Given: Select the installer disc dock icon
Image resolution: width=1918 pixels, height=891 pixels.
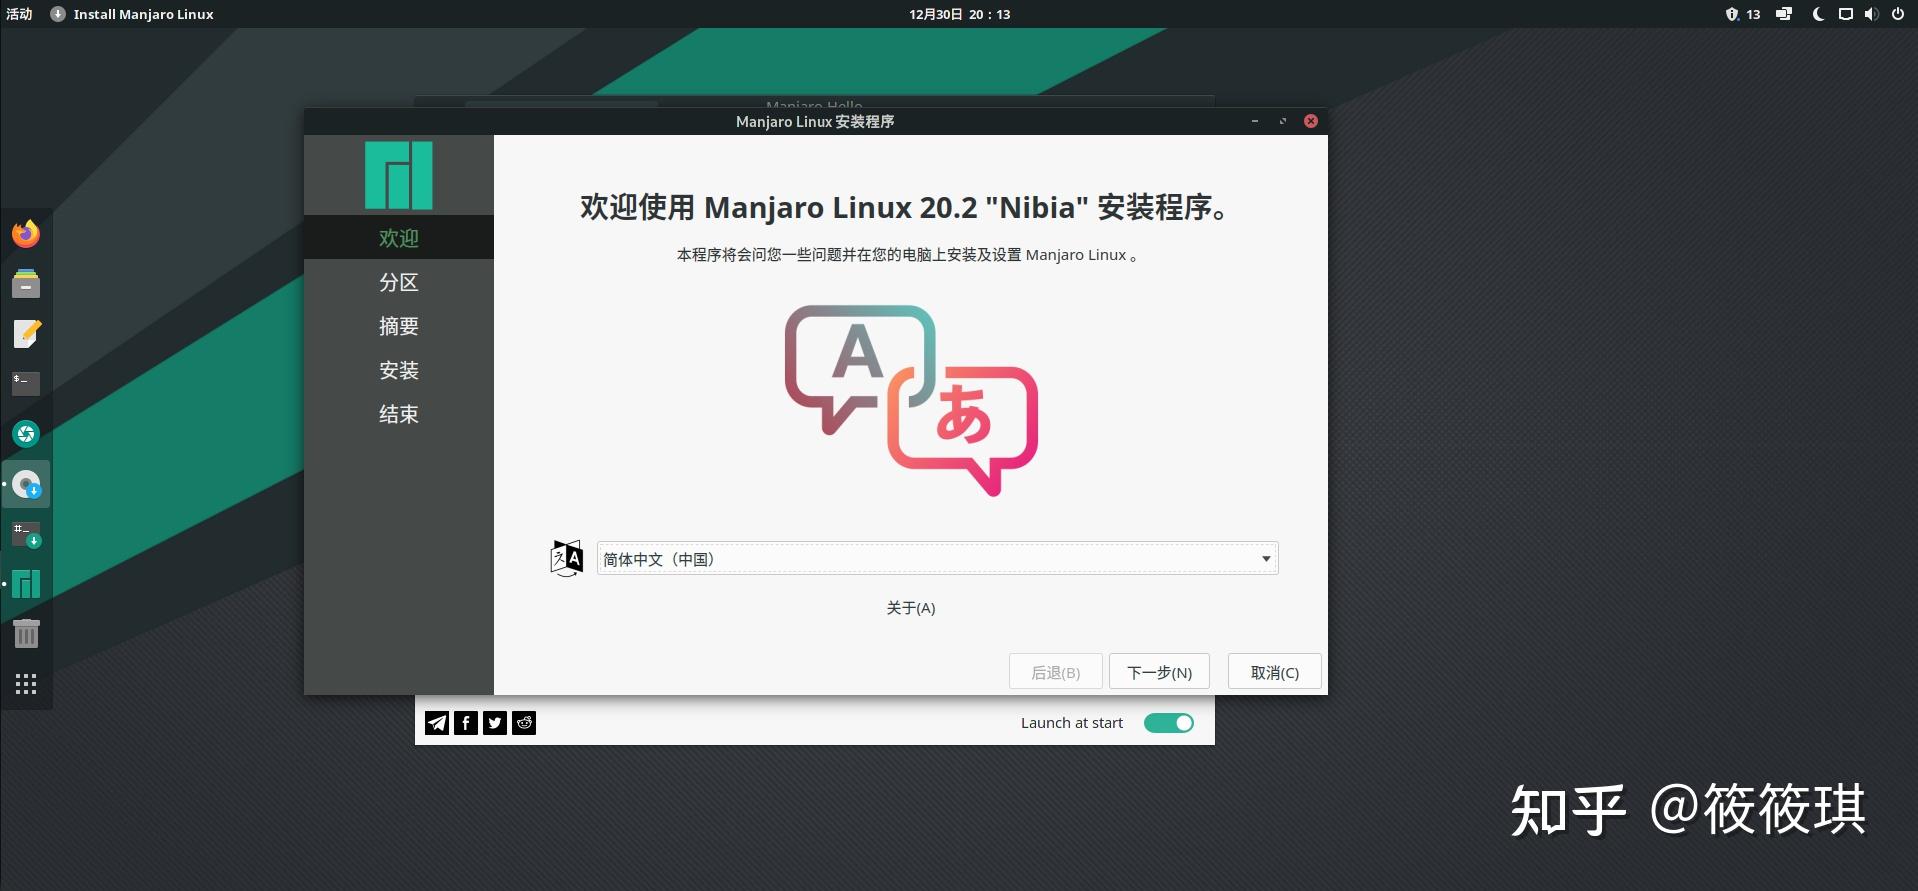Looking at the screenshot, I should coord(26,485).
